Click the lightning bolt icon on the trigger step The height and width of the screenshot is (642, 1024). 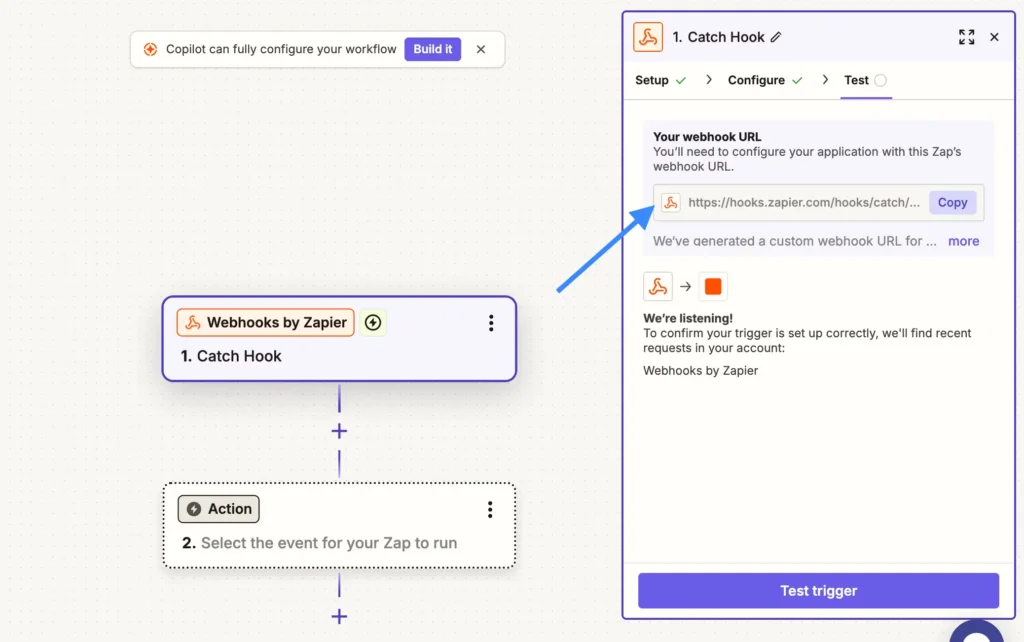pos(373,323)
